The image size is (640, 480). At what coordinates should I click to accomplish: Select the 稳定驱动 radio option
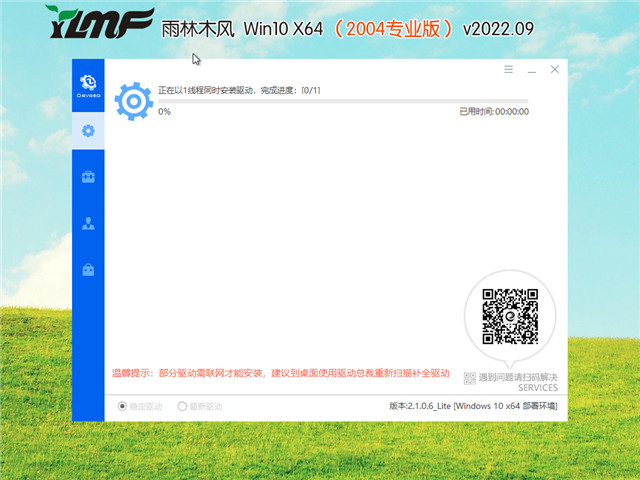140,406
